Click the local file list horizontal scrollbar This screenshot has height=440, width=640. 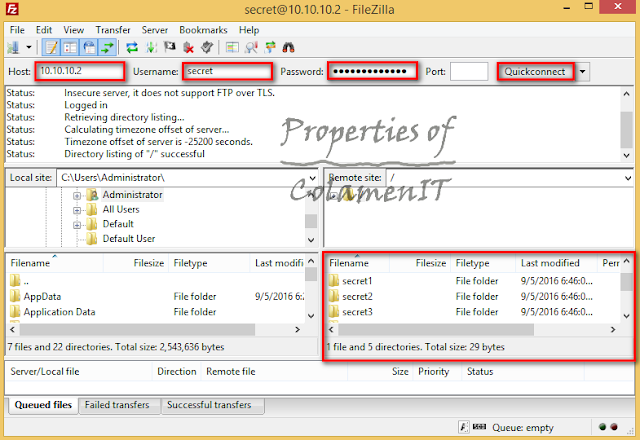coord(137,329)
